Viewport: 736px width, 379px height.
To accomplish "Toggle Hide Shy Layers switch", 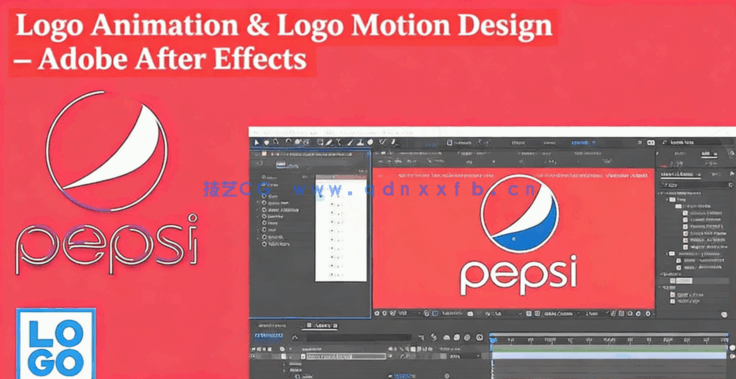I will [446, 338].
